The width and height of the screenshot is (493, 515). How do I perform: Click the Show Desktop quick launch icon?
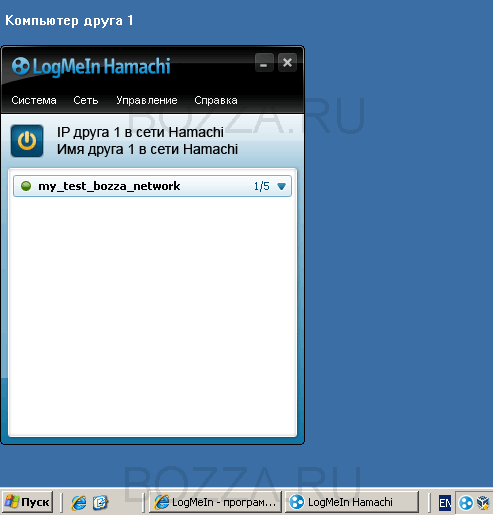pos(100,502)
